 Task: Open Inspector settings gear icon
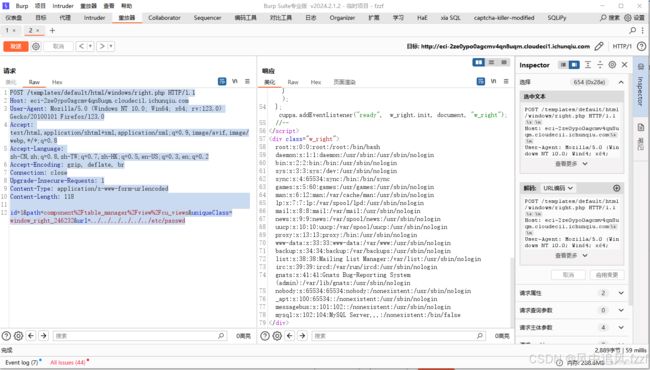(x=612, y=65)
